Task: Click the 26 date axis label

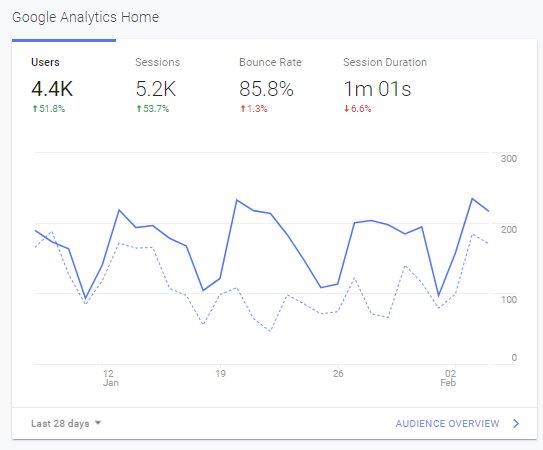Action: coord(338,373)
